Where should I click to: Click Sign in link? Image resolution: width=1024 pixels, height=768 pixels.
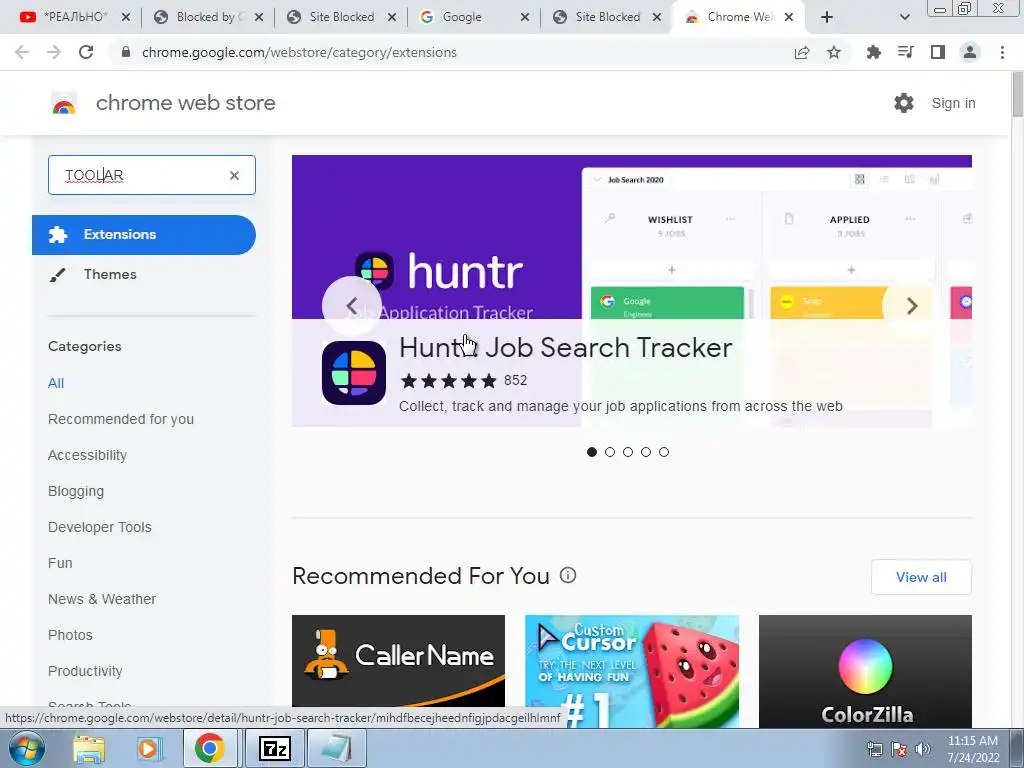point(953,103)
